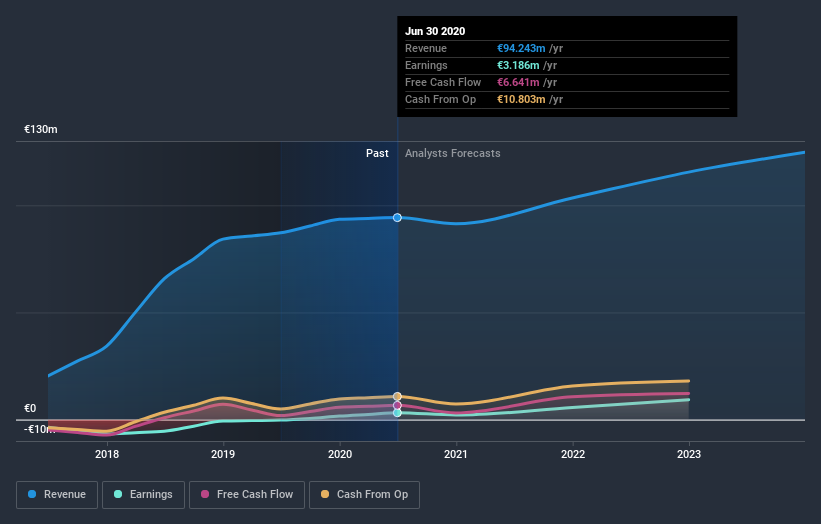821x524 pixels.
Task: Click the 2023 x-axis label
Action: [689, 454]
